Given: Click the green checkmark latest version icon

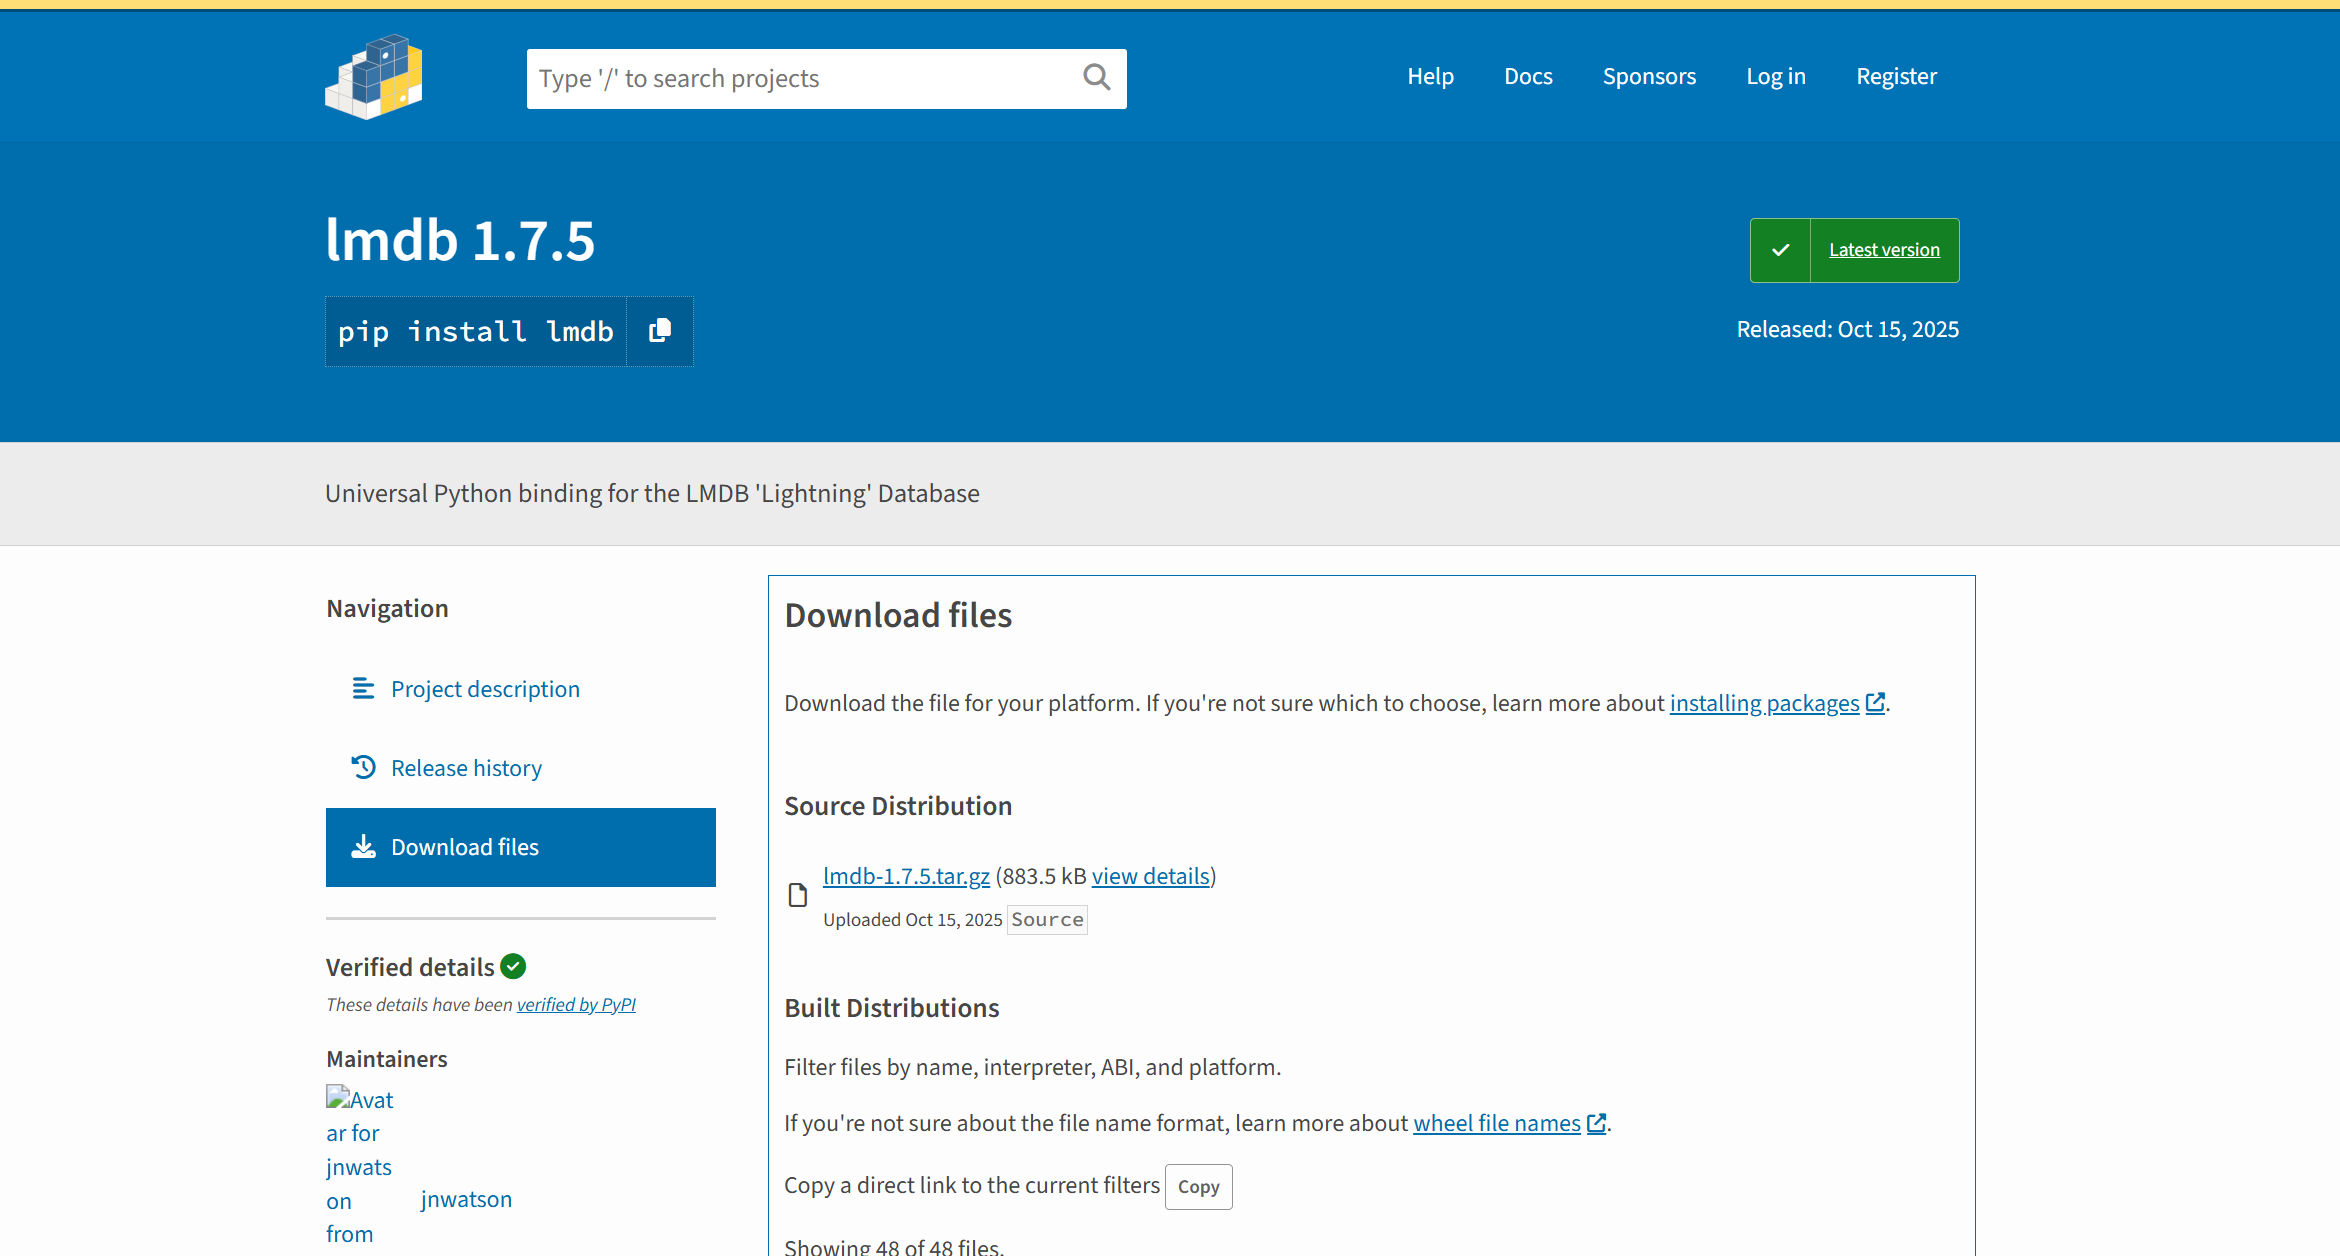Looking at the screenshot, I should pos(1780,250).
